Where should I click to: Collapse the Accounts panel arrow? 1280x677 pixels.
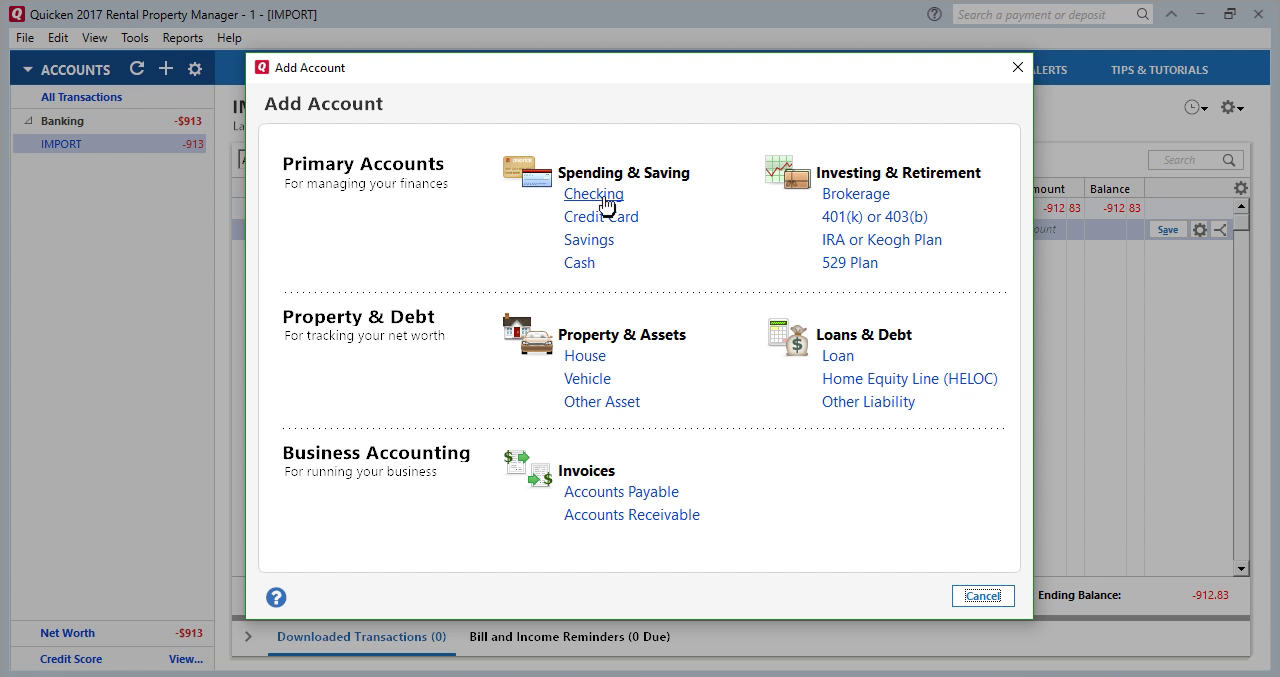(28, 70)
